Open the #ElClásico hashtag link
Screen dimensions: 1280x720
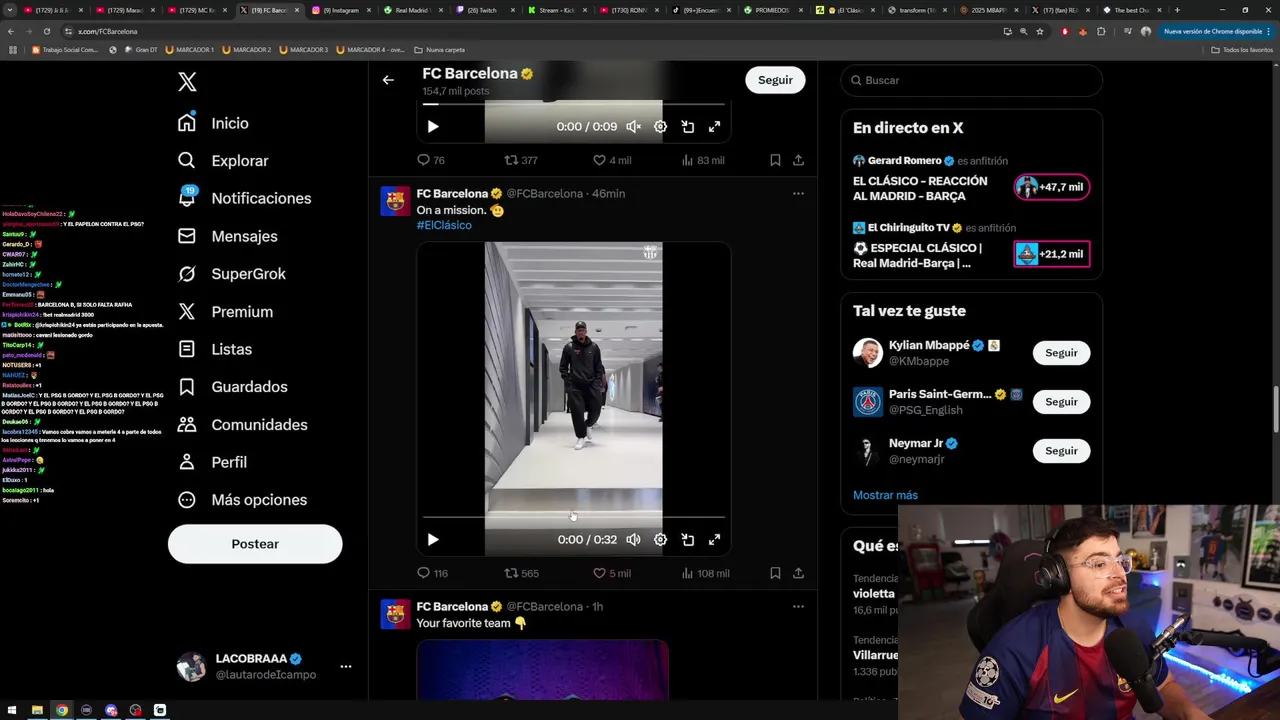pyautogui.click(x=444, y=225)
